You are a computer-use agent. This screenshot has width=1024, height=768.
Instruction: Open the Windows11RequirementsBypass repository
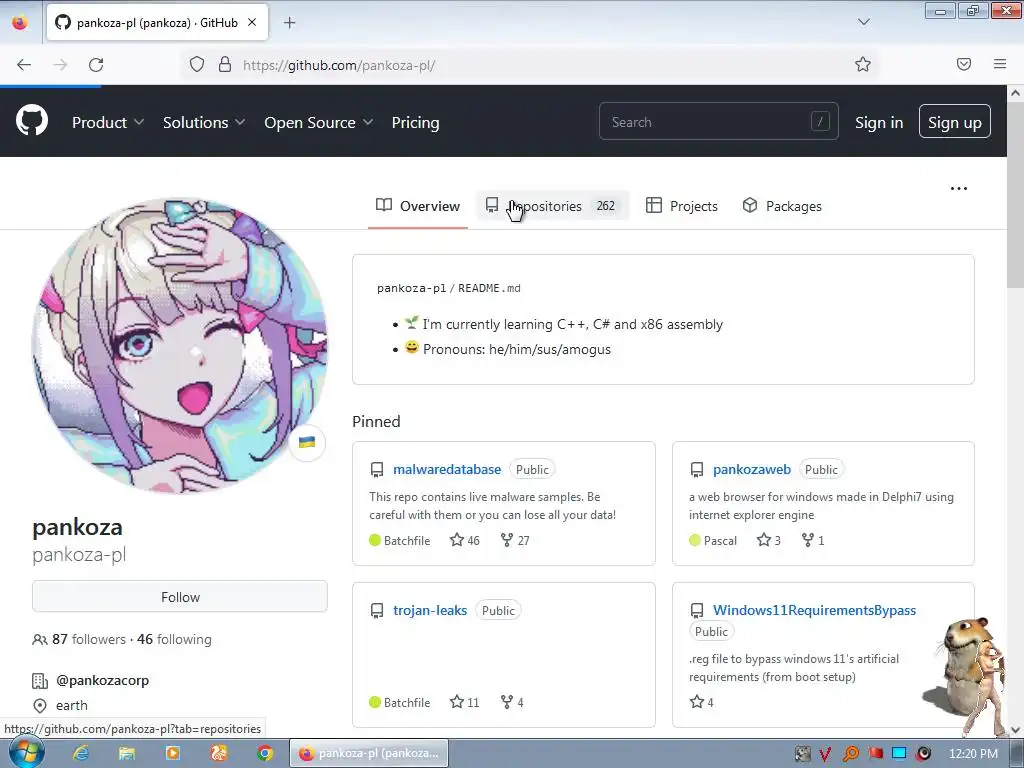pyautogui.click(x=814, y=610)
